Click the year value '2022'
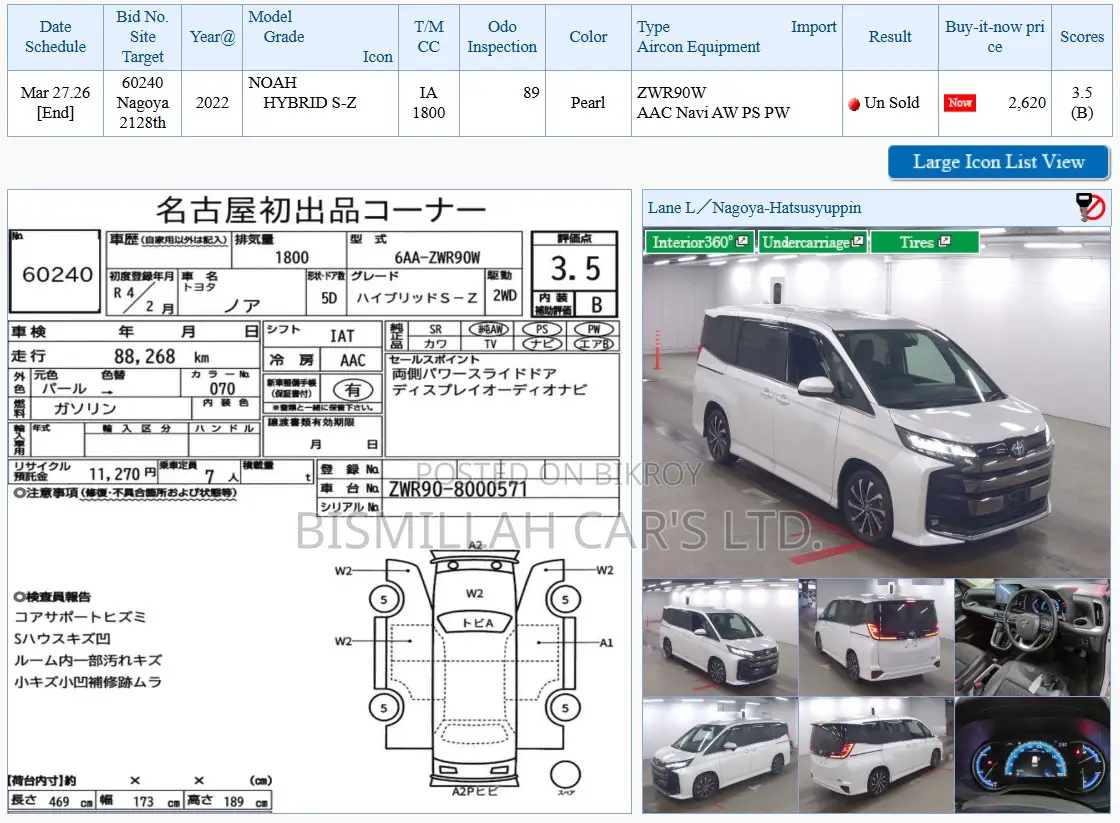Image resolution: width=1120 pixels, height=823 pixels. coord(212,103)
